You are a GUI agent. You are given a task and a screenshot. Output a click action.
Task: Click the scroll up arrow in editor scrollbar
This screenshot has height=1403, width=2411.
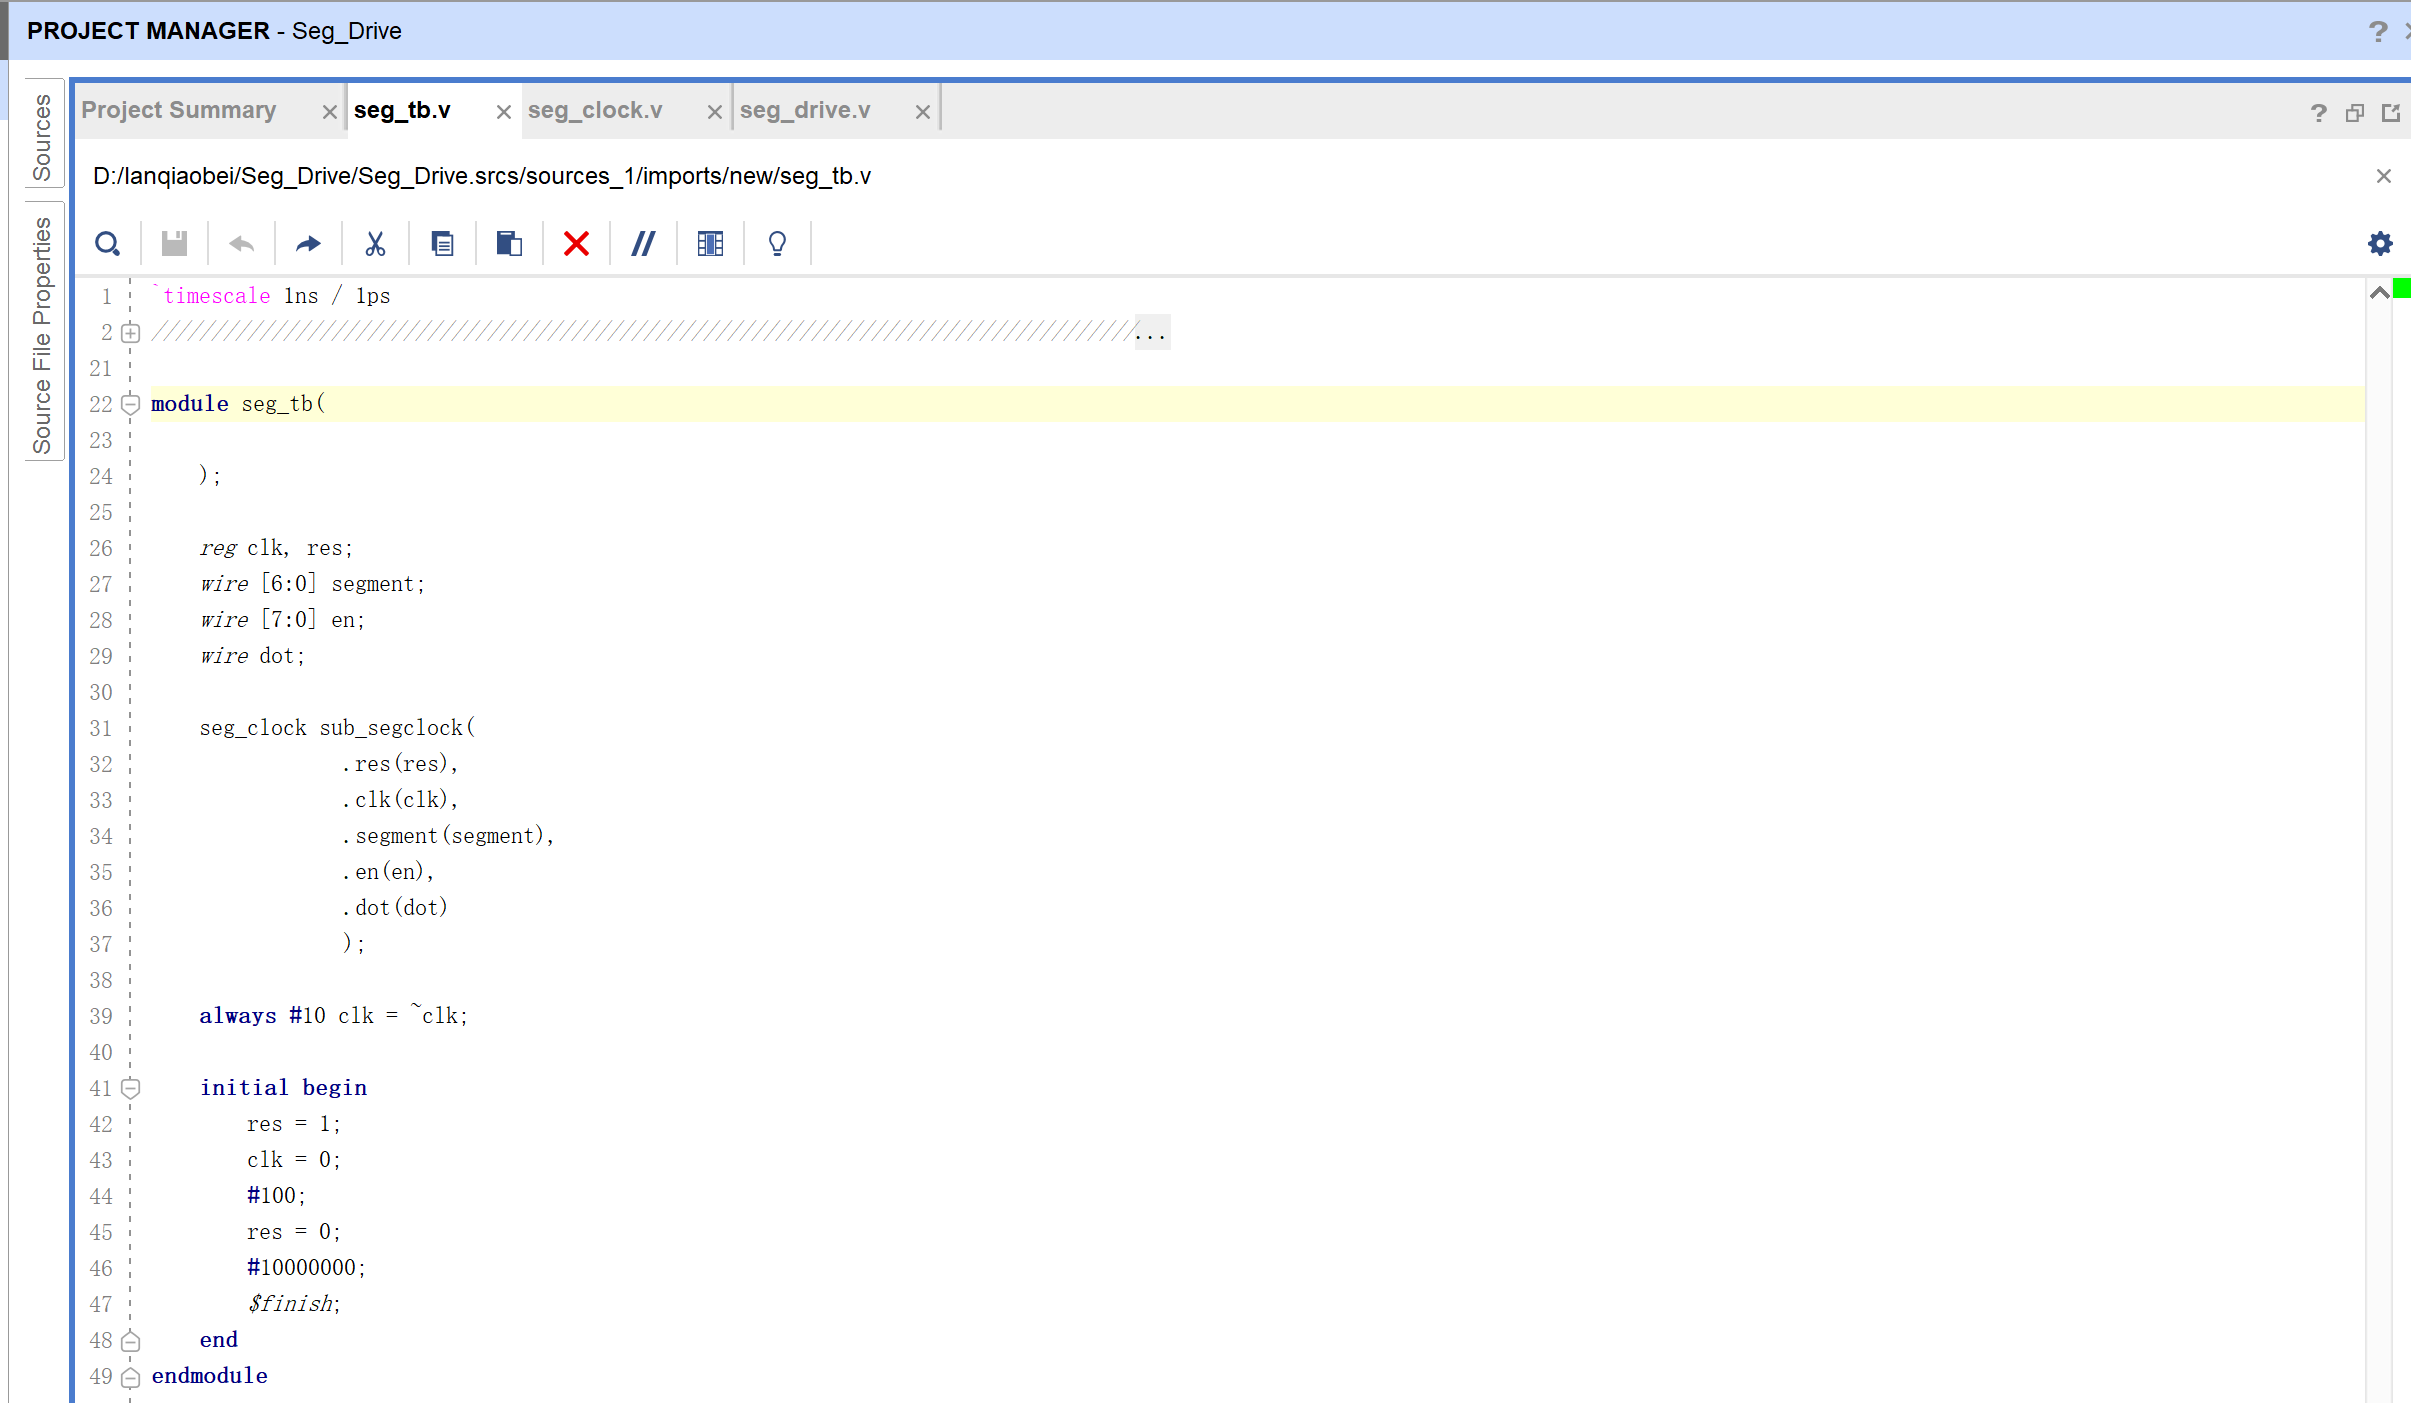(x=2380, y=293)
